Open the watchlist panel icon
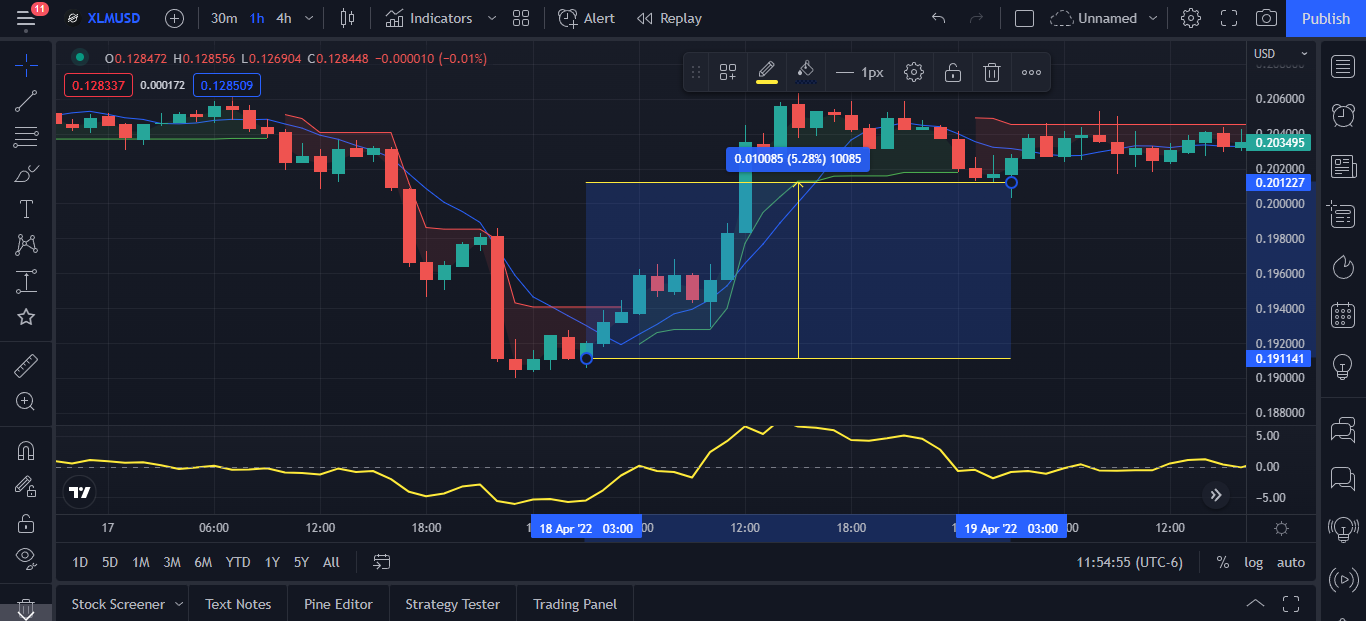Screen dimensions: 1366x621 pyautogui.click(x=1343, y=66)
